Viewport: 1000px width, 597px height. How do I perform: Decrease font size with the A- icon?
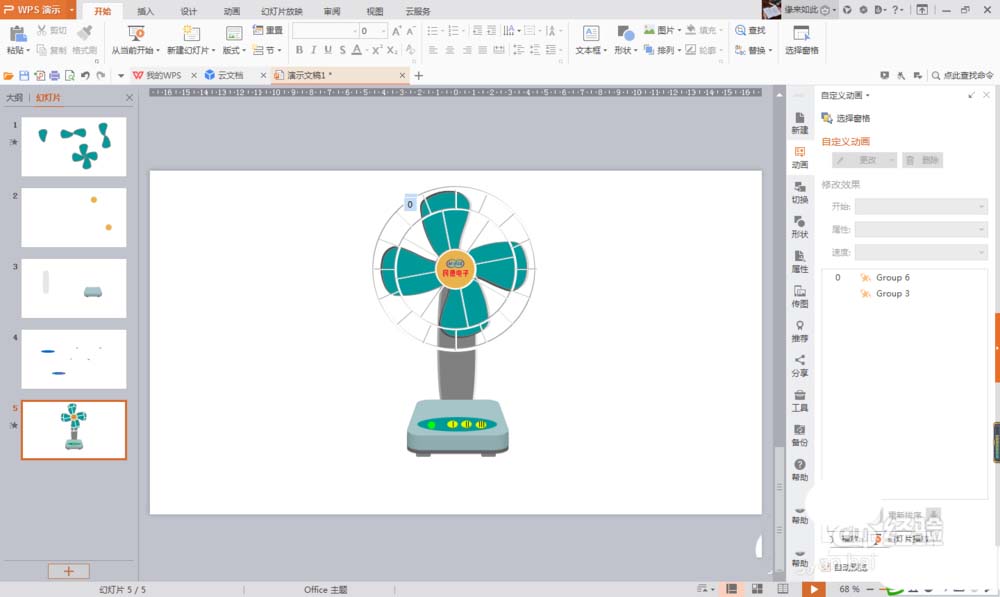411,31
